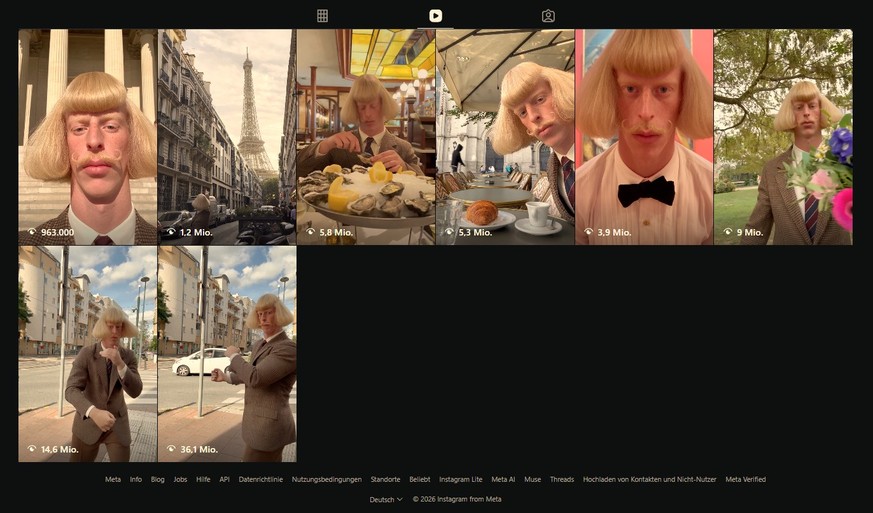
Task: Open Hochladen von Kontakten und Nicht-Nutzer link
Action: coord(650,479)
